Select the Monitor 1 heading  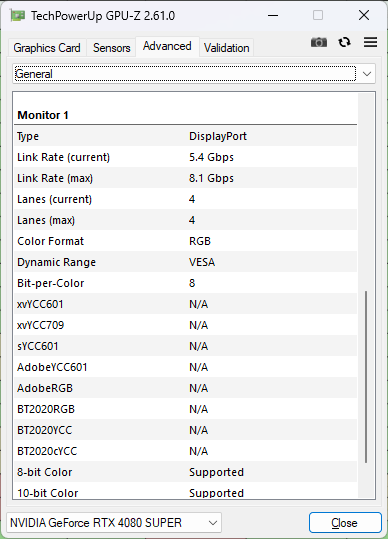click(x=43, y=115)
